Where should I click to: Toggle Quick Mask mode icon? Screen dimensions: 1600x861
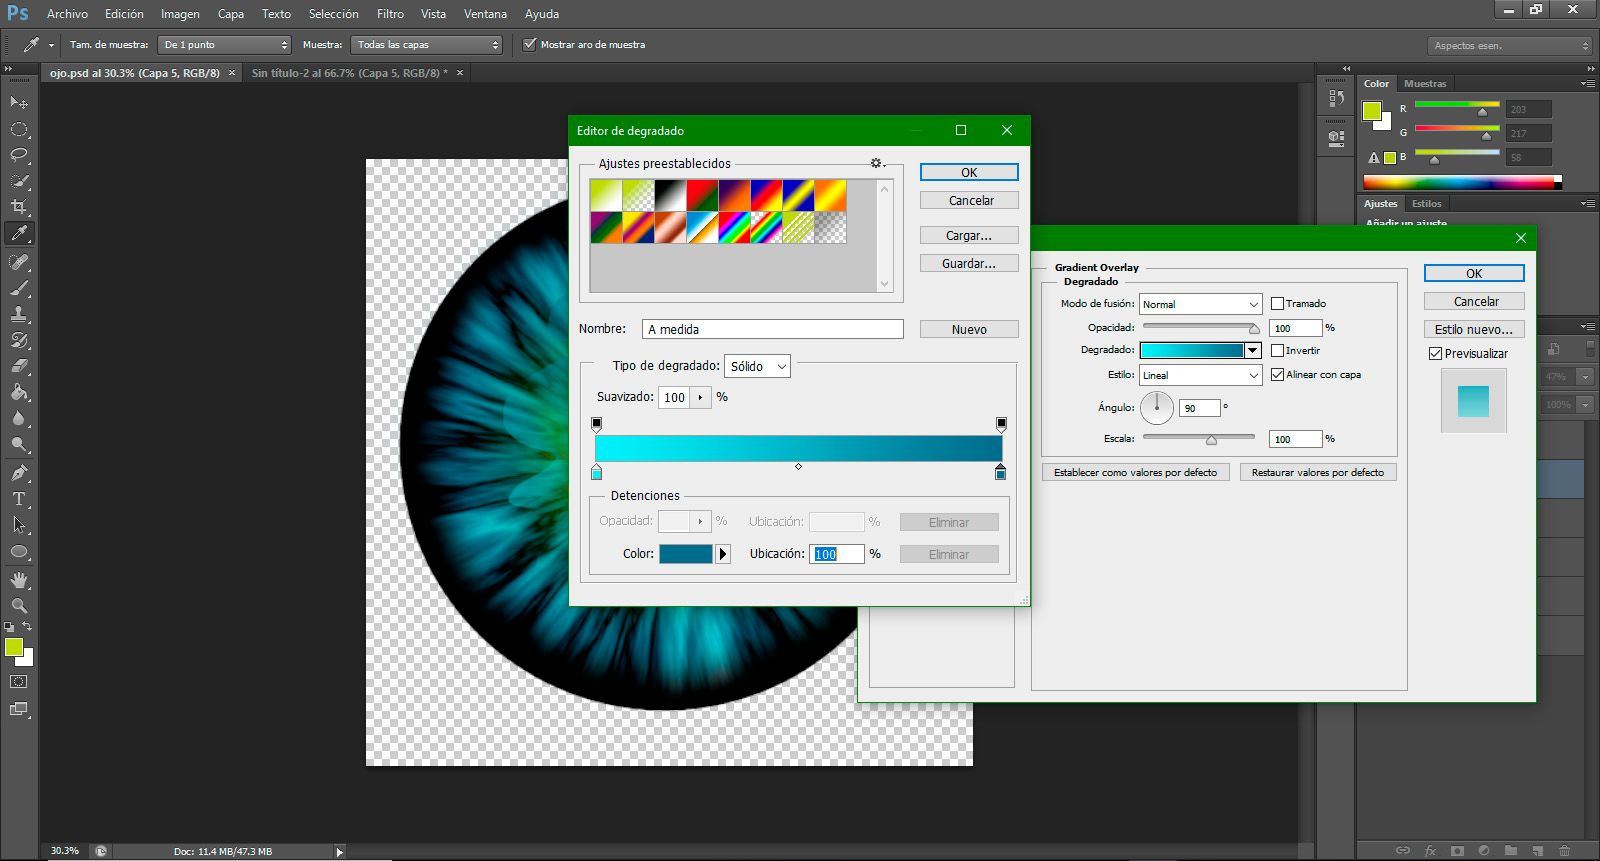pyautogui.click(x=19, y=682)
